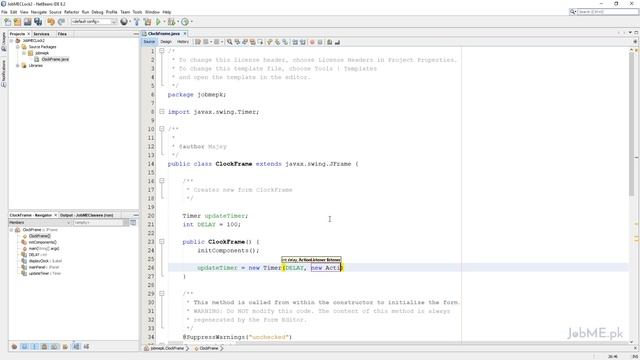This screenshot has width=640, height=360.
Task: Minimize the Projects panel group
Action: 136,34
